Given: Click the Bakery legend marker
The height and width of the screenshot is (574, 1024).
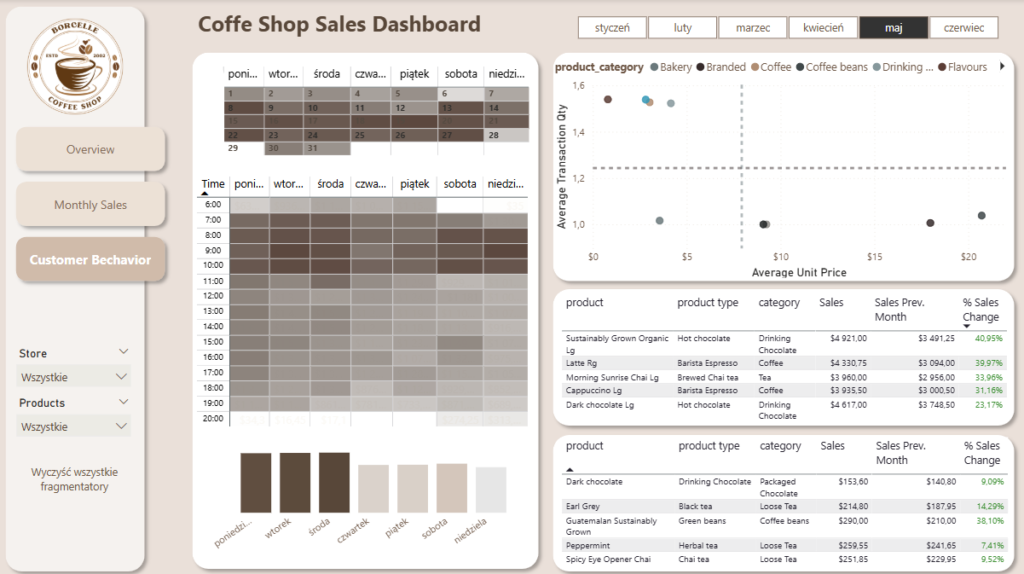Looking at the screenshot, I should (x=655, y=67).
